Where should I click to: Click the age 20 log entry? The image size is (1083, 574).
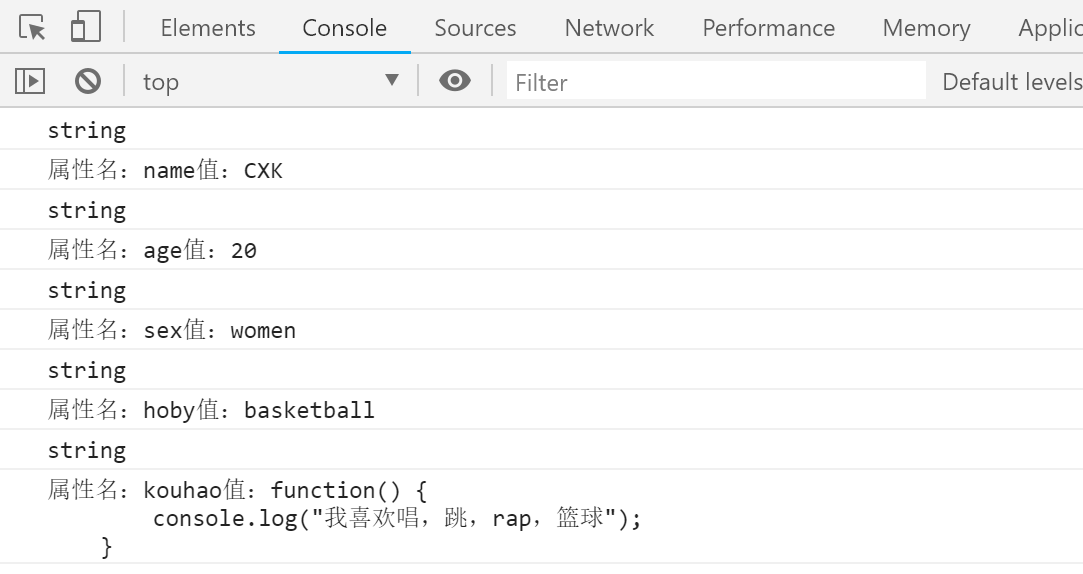pyautogui.click(x=153, y=250)
